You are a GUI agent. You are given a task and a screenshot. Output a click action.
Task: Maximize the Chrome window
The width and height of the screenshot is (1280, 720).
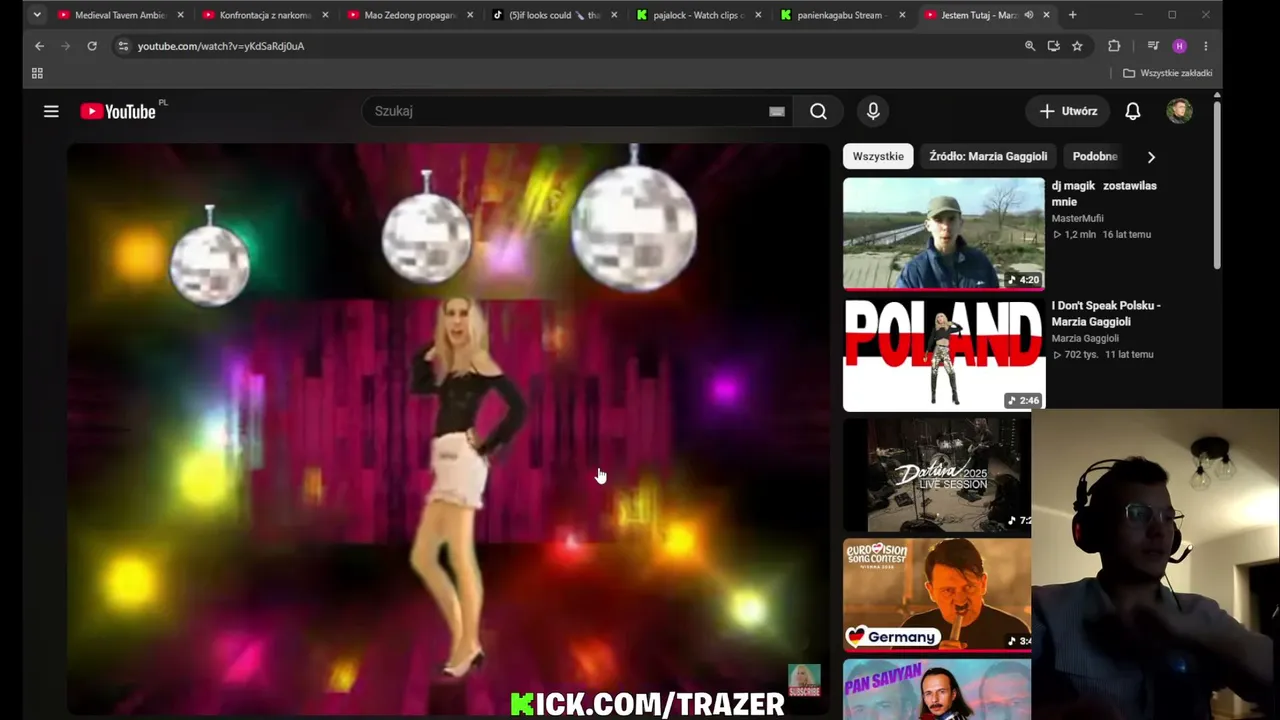pyautogui.click(x=1171, y=15)
